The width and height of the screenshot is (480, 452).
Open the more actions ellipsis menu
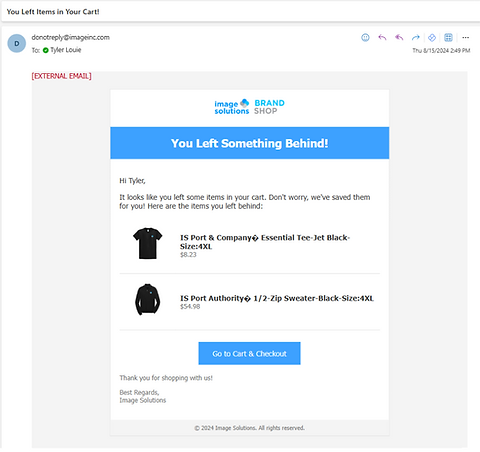(466, 38)
